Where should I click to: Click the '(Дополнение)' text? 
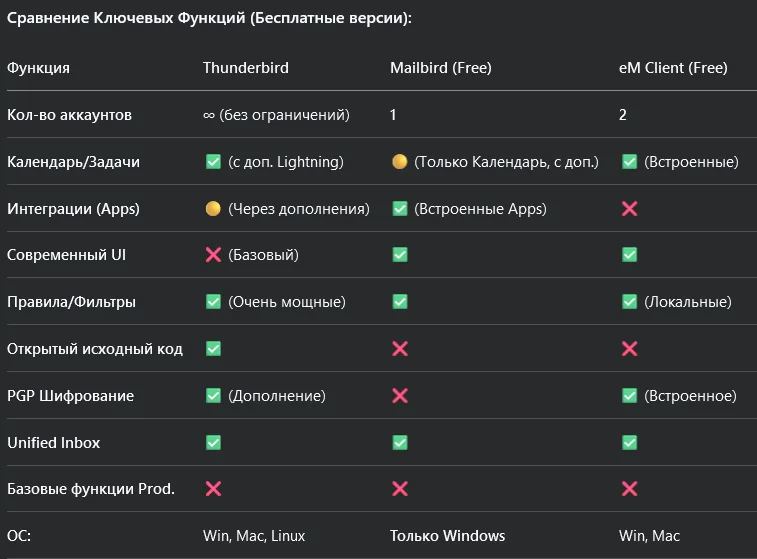click(x=277, y=396)
